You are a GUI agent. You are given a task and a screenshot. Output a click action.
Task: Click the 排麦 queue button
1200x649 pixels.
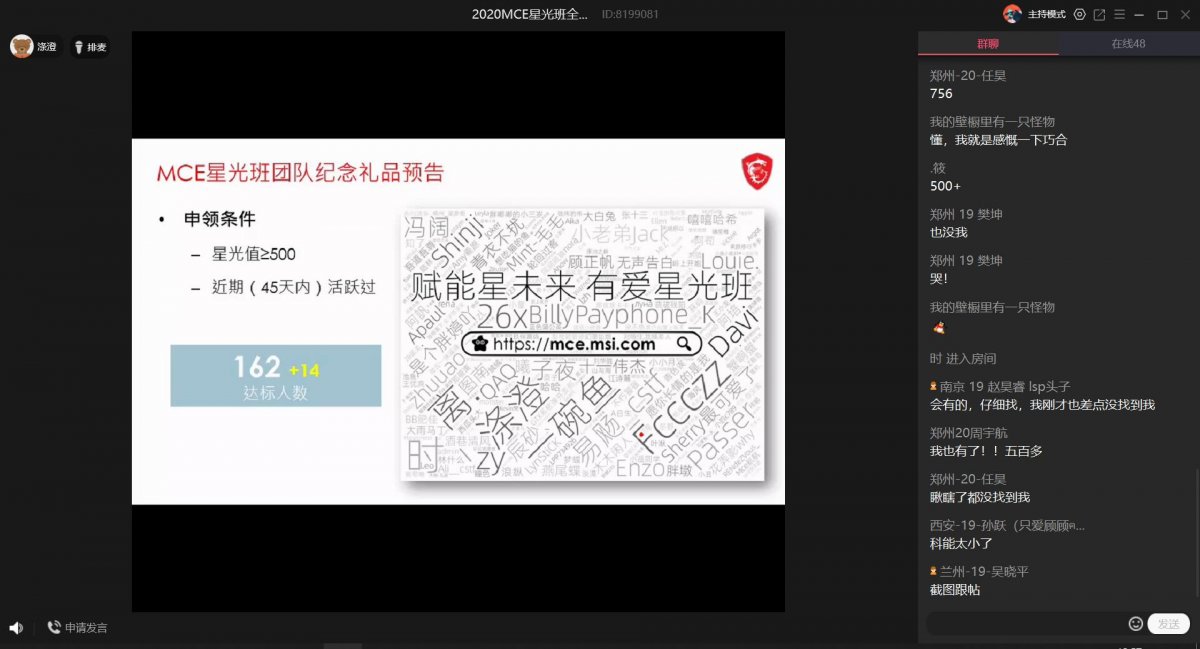pyautogui.click(x=89, y=47)
